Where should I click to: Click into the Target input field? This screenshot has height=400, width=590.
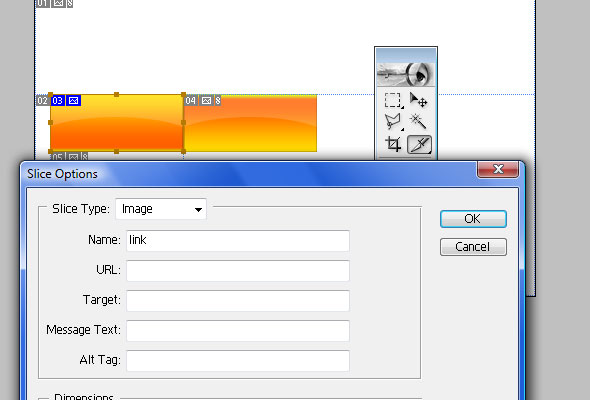point(238,301)
